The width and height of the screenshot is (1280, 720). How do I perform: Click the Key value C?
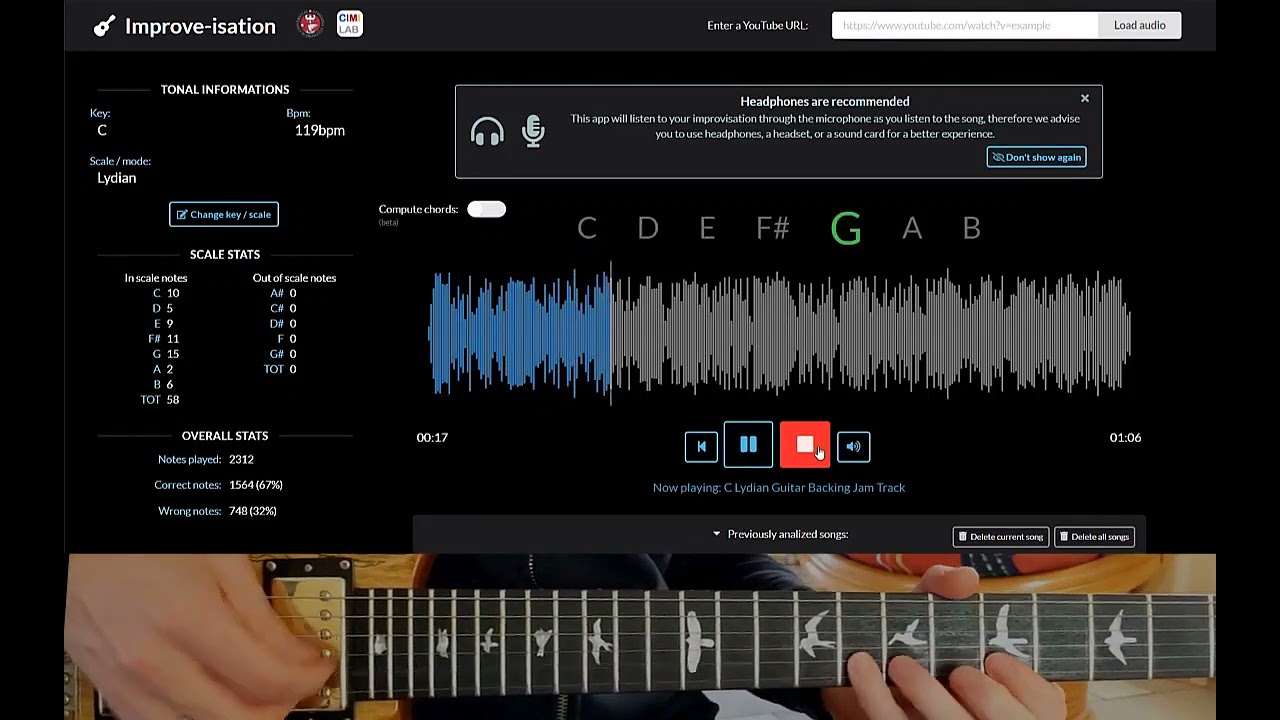[x=102, y=130]
